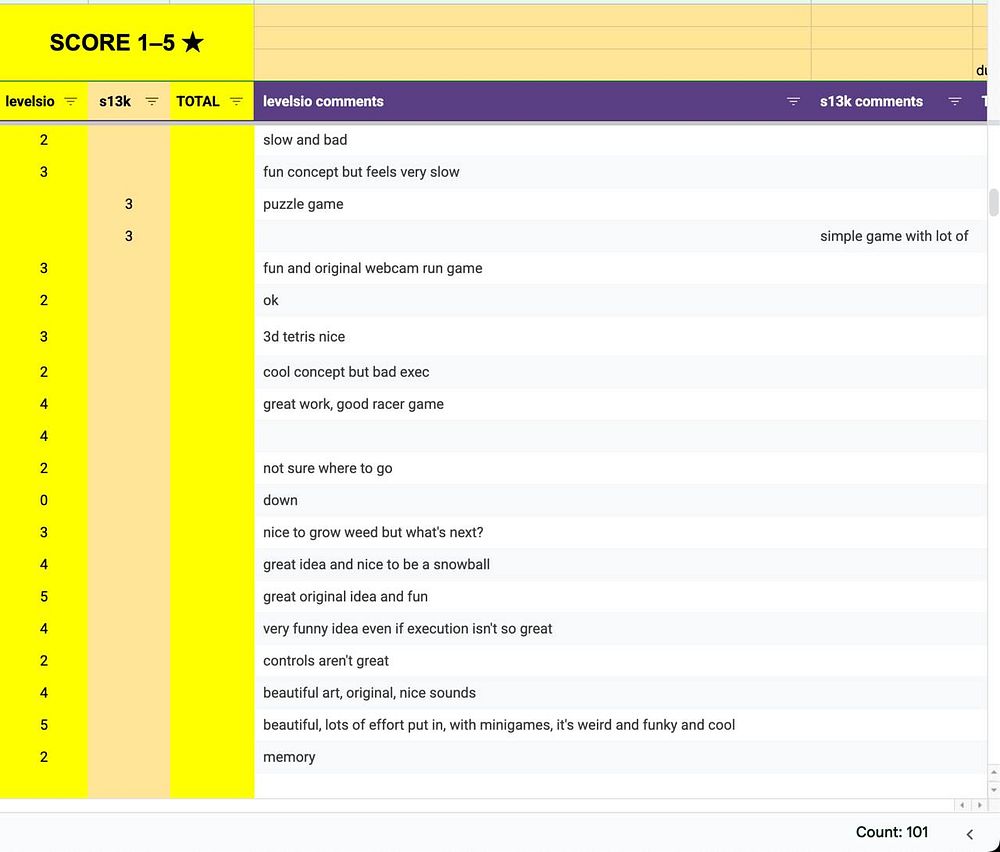Screen dimensions: 1000x852
Task: Click horizontal scroll left arrow
Action: click(x=962, y=805)
